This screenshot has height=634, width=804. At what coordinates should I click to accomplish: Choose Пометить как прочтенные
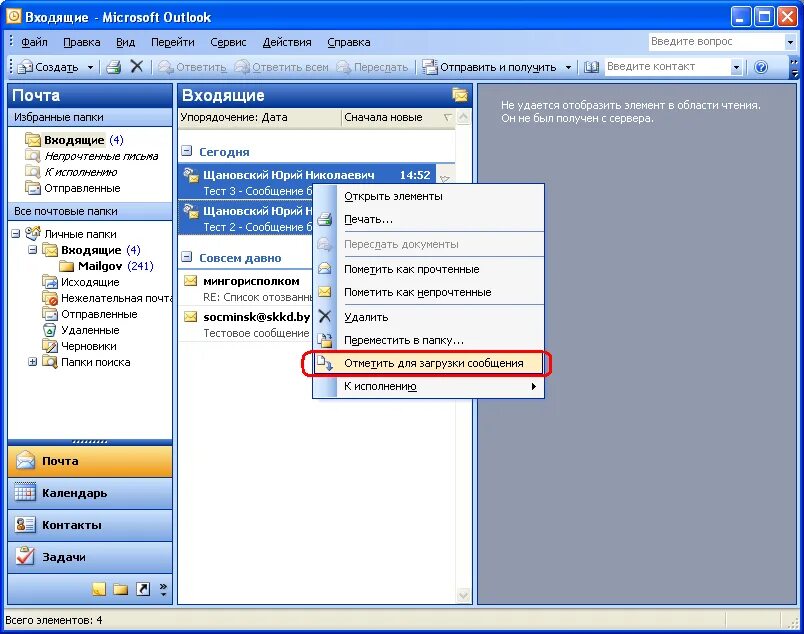point(429,269)
